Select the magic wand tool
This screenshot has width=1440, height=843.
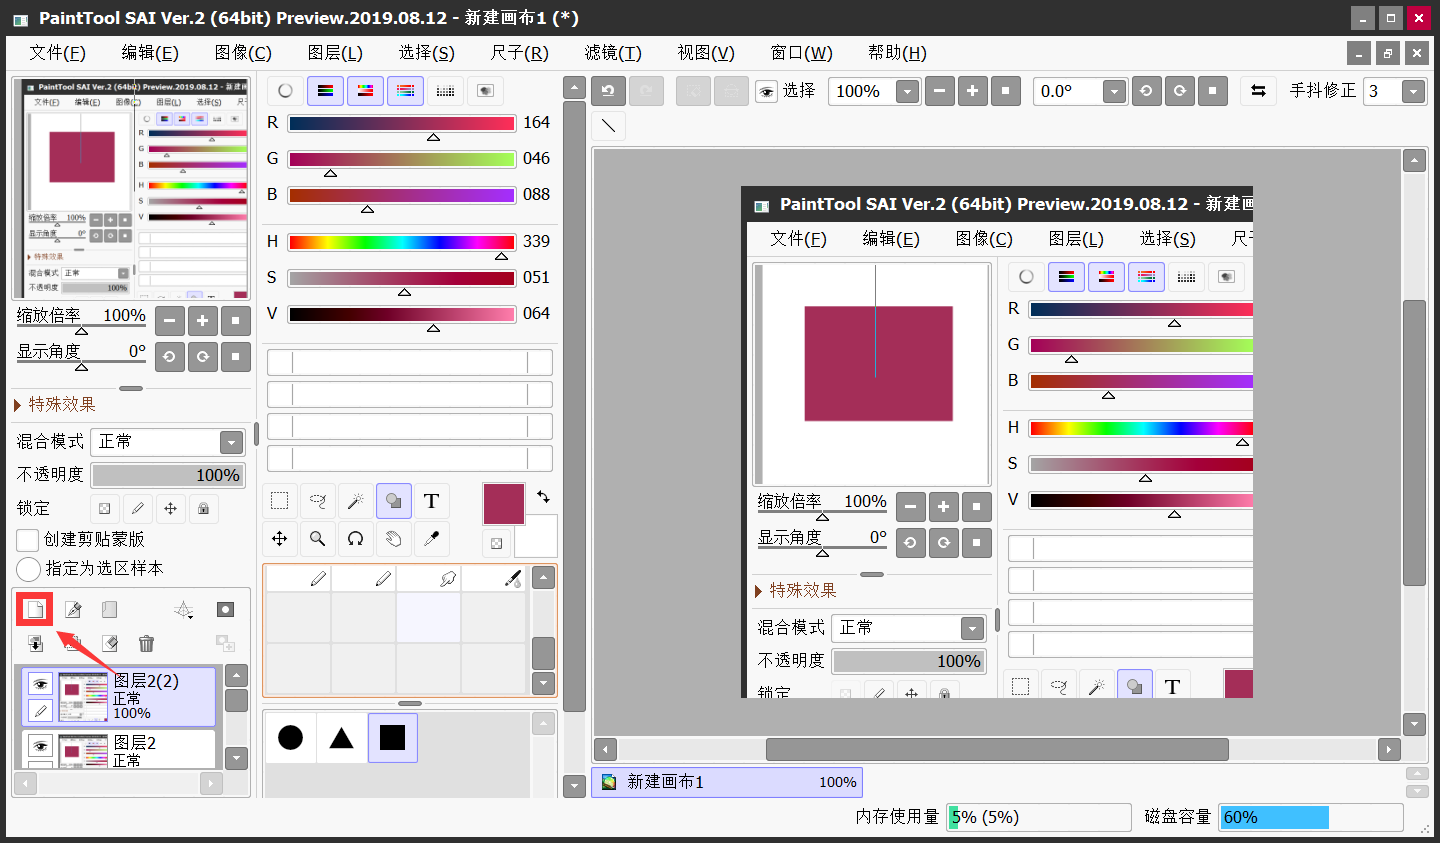pyautogui.click(x=355, y=501)
